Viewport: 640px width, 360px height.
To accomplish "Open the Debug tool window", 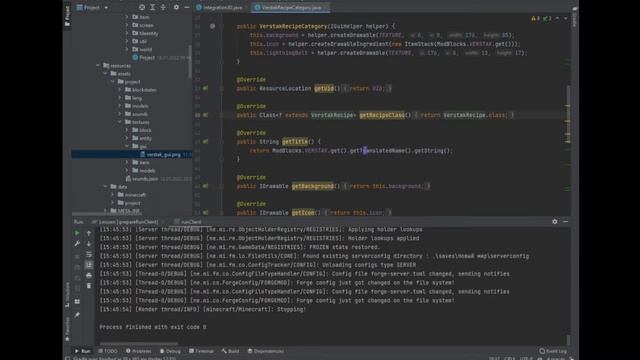I will click(170, 351).
